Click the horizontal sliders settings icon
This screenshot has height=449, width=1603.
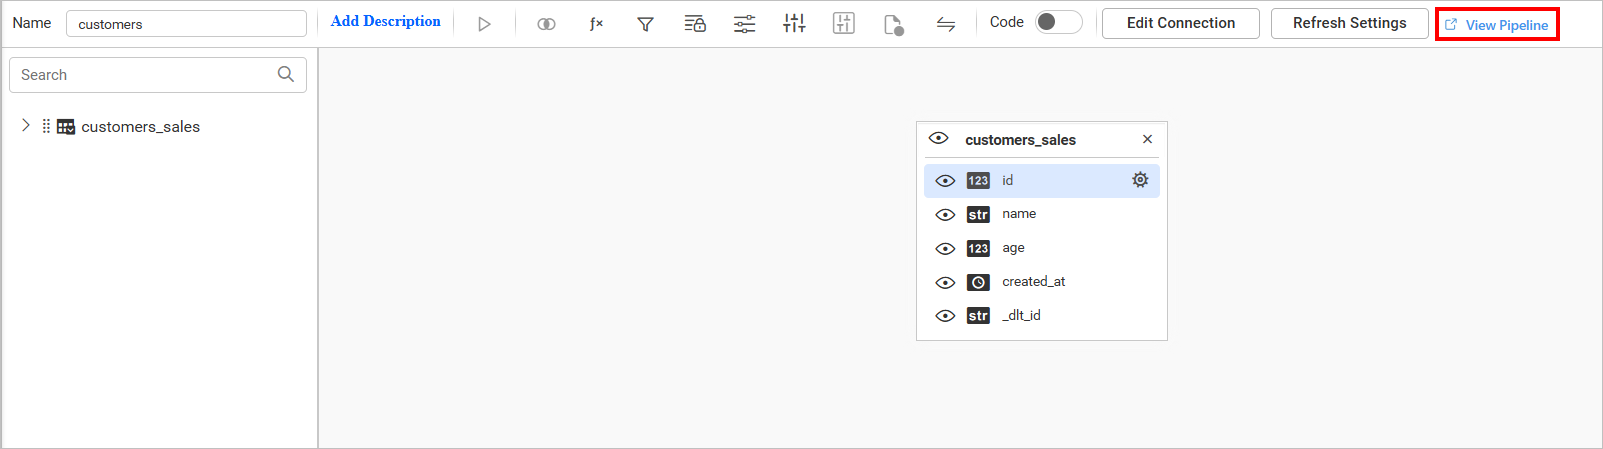(745, 24)
